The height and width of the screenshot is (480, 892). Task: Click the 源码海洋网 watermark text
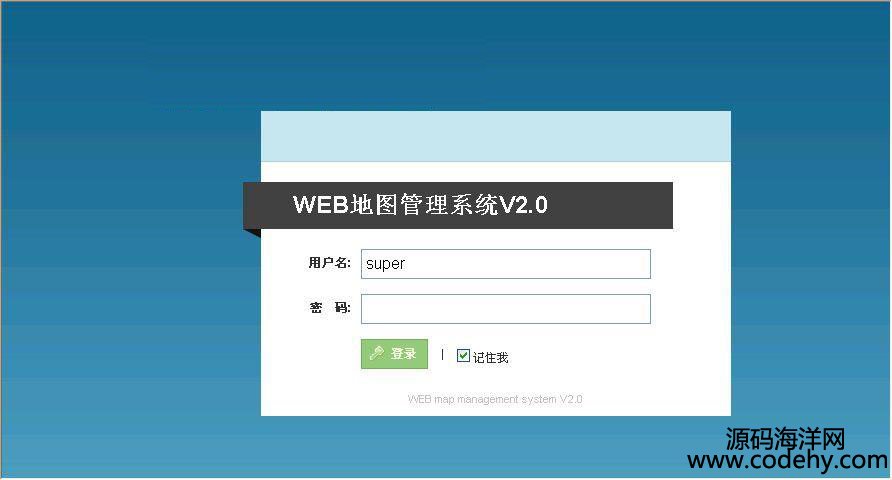[x=785, y=439]
